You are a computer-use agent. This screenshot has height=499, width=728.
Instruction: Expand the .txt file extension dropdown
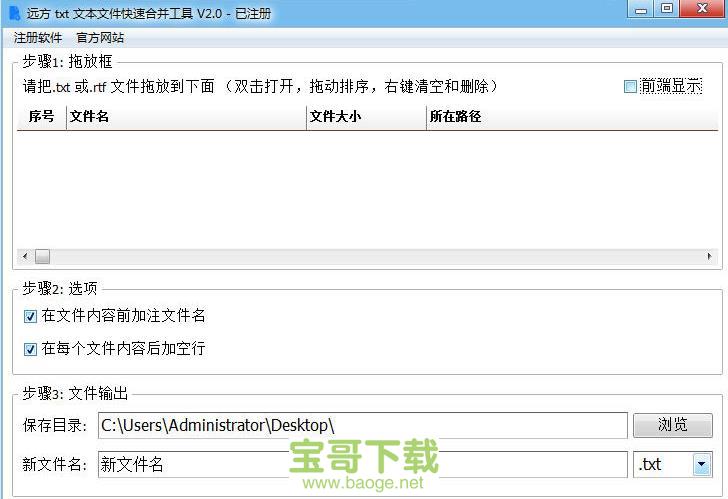[x=701, y=465]
